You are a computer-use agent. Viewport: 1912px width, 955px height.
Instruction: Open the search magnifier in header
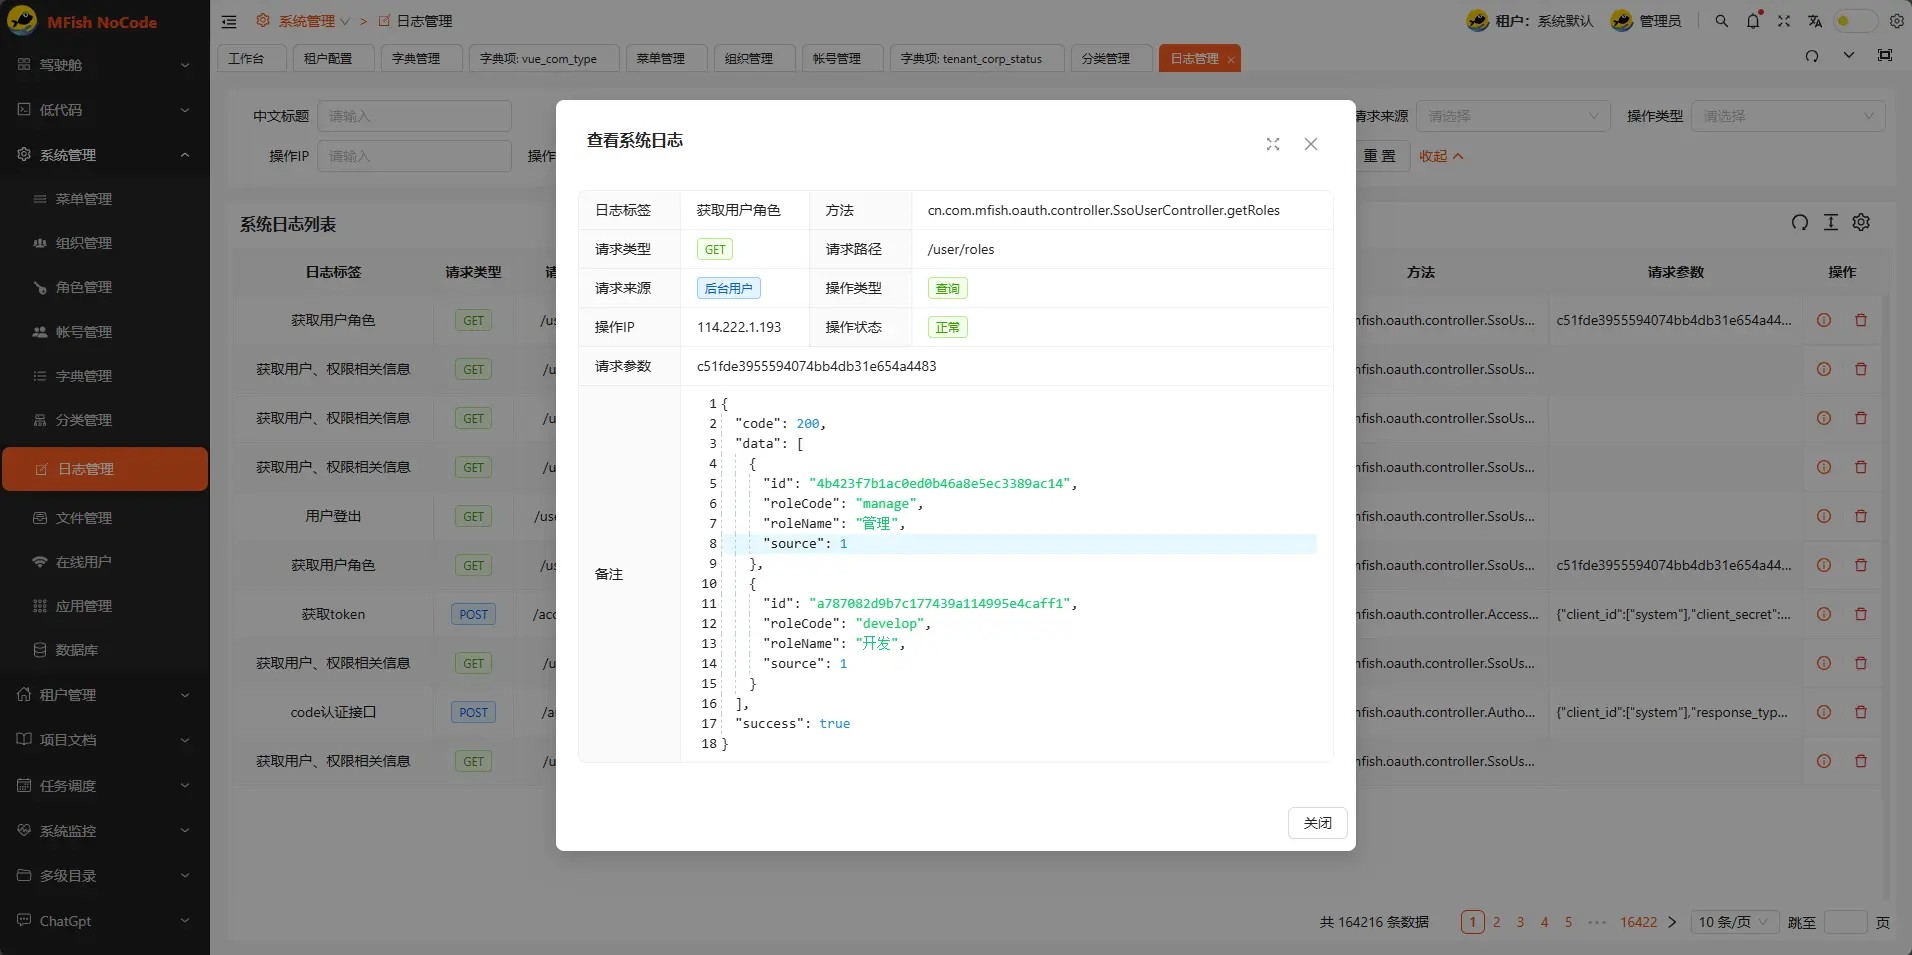[x=1721, y=21]
